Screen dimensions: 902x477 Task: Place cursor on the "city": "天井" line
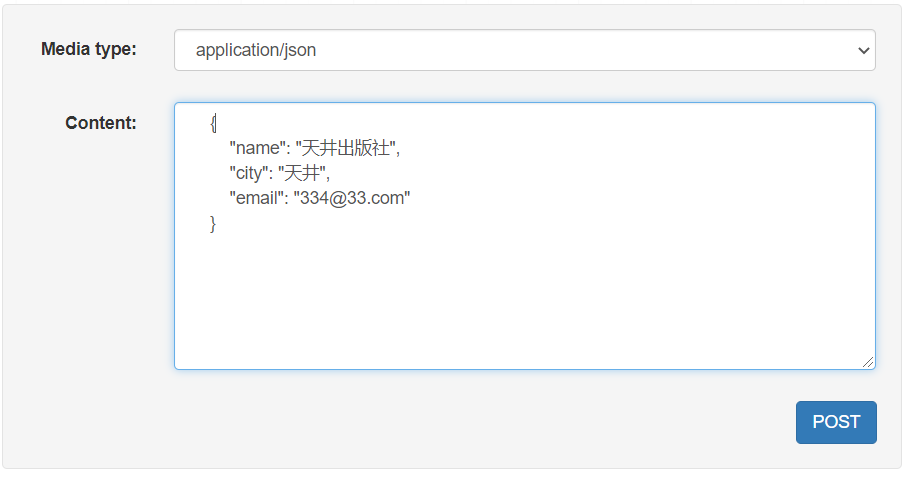(280, 173)
